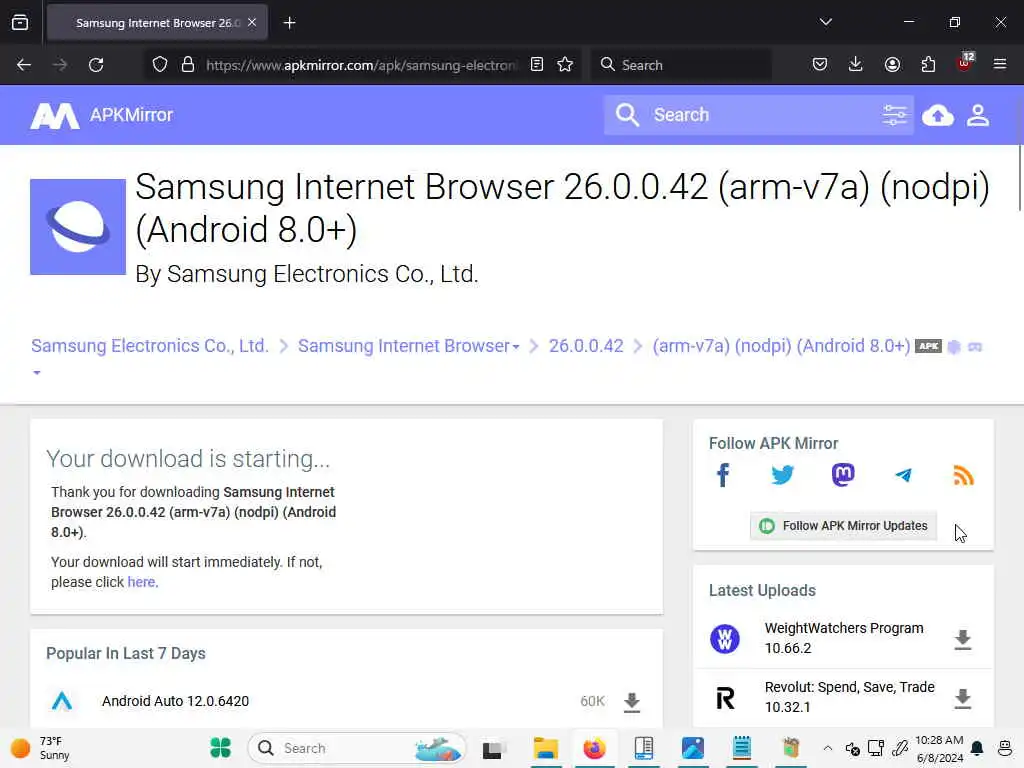Expand Samsung Internet Browser breadcrumb dropdown
This screenshot has width=1024, height=768.
(x=516, y=347)
